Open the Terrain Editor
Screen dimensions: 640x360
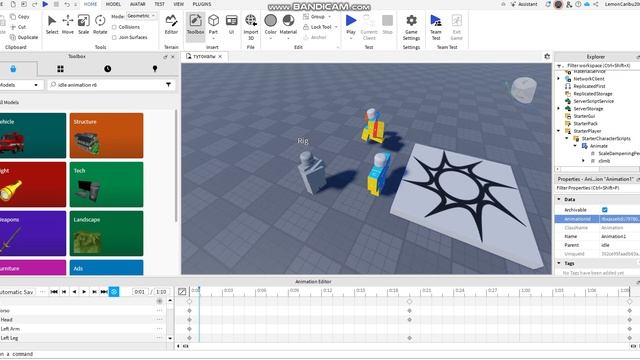[171, 24]
